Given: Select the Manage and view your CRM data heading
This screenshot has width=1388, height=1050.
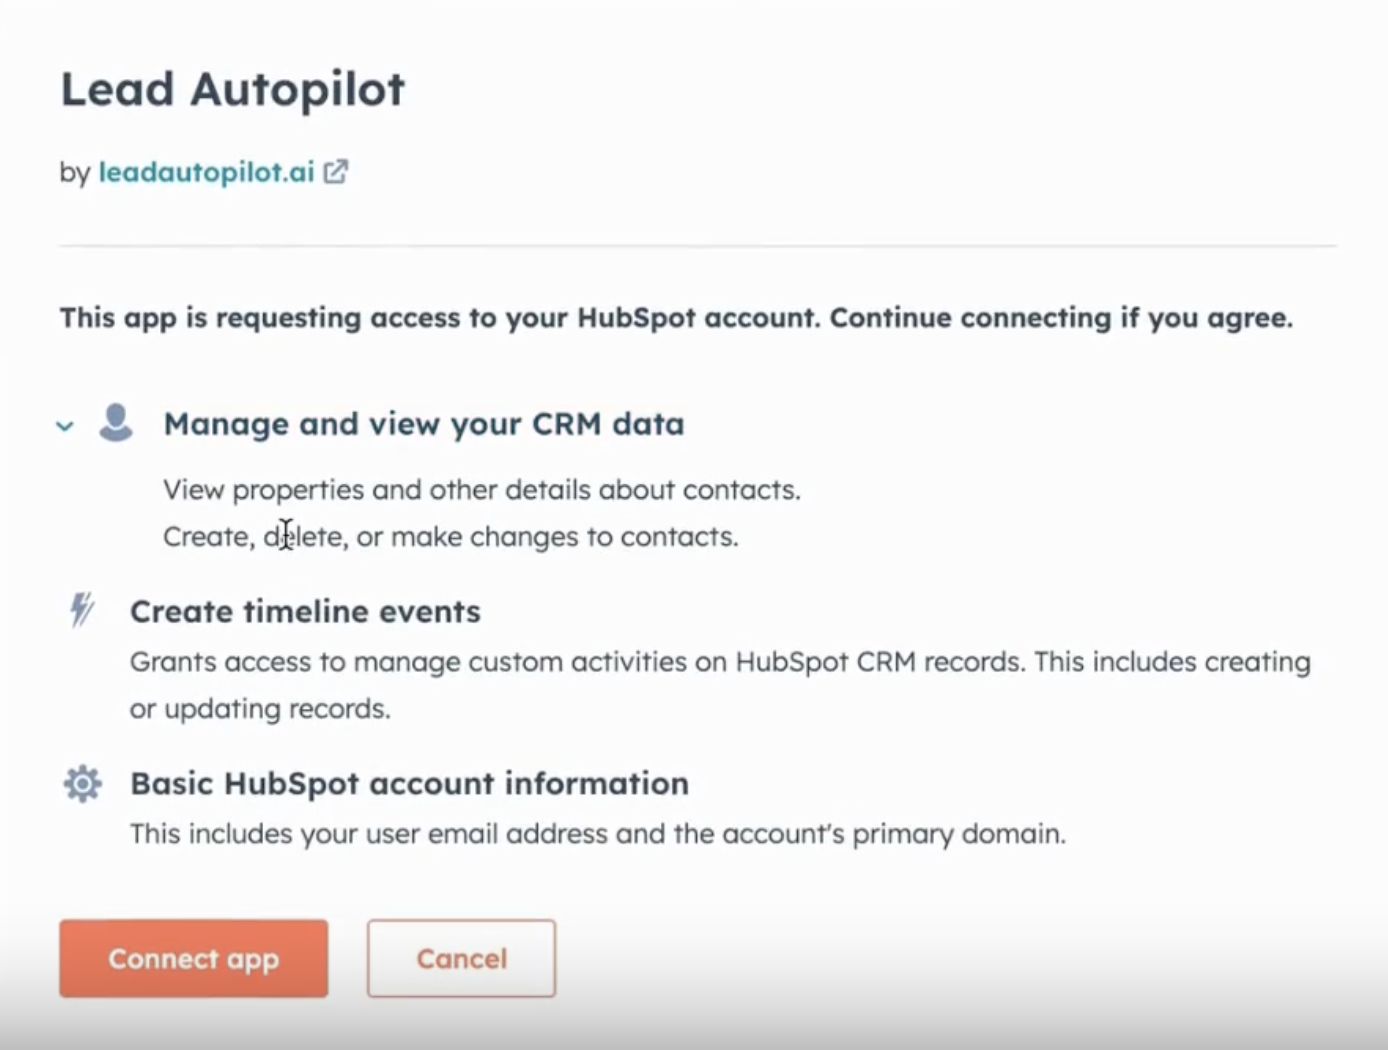Looking at the screenshot, I should click(x=424, y=424).
